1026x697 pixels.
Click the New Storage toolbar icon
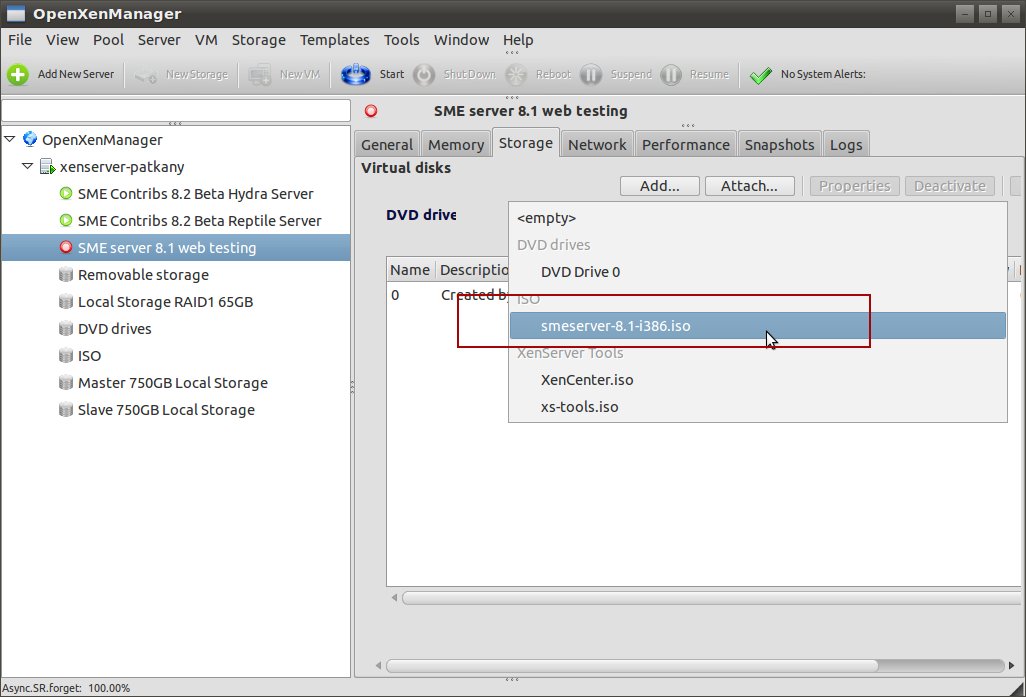pos(145,75)
